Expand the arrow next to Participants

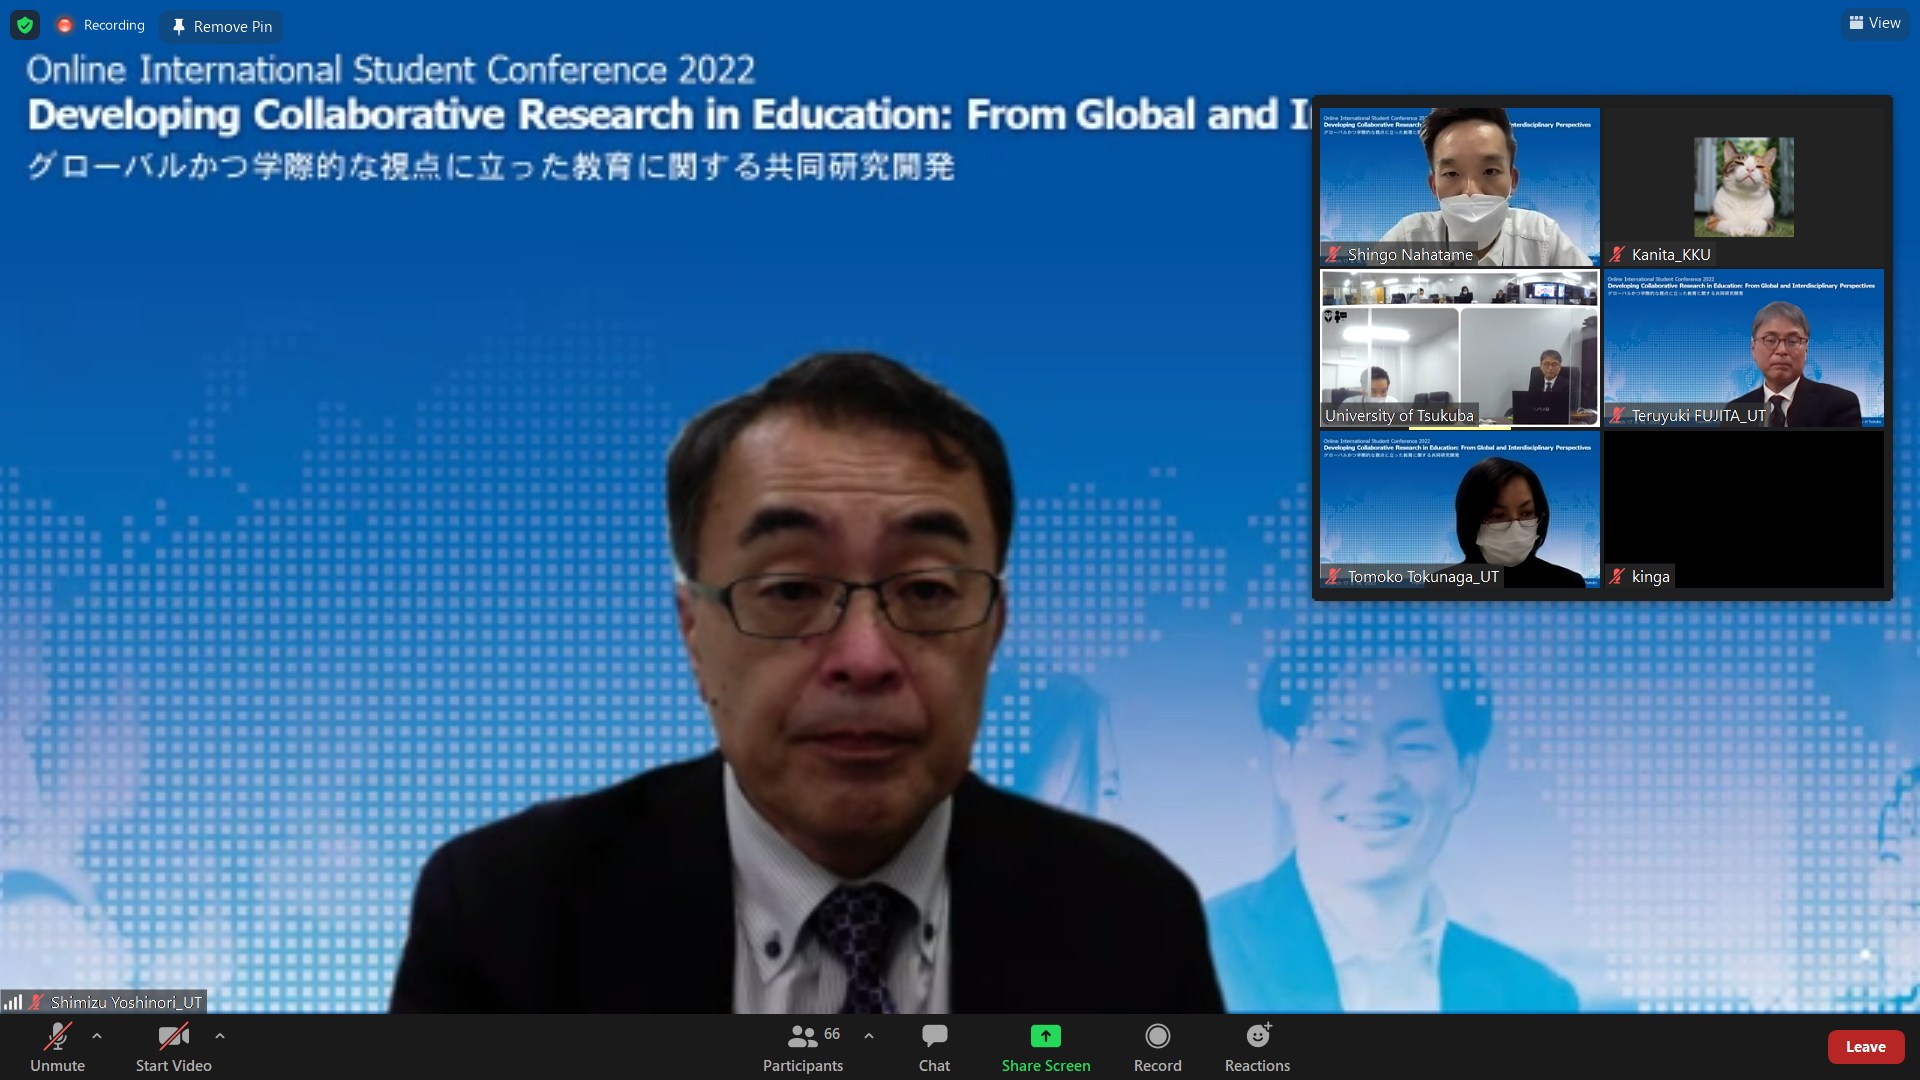pos(869,1036)
